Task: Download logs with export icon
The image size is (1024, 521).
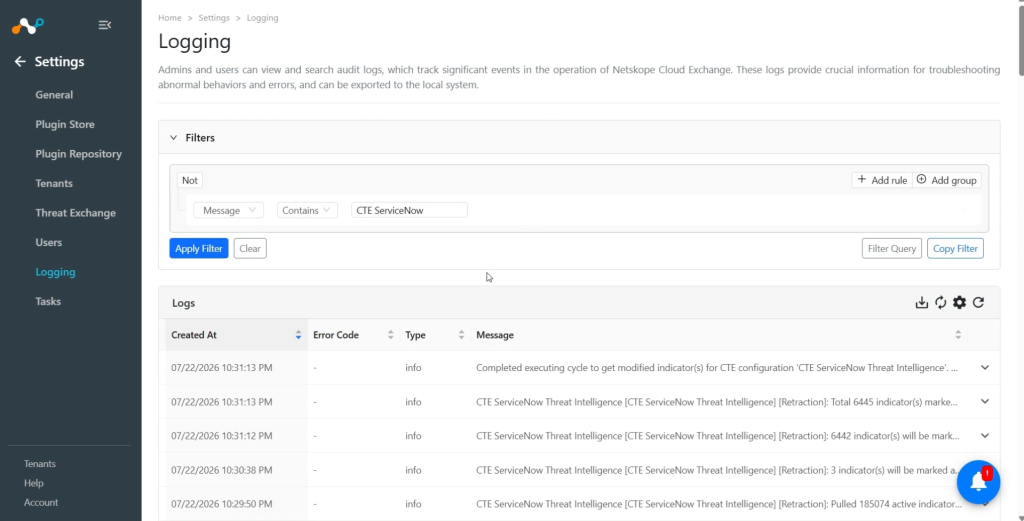Action: (x=921, y=302)
